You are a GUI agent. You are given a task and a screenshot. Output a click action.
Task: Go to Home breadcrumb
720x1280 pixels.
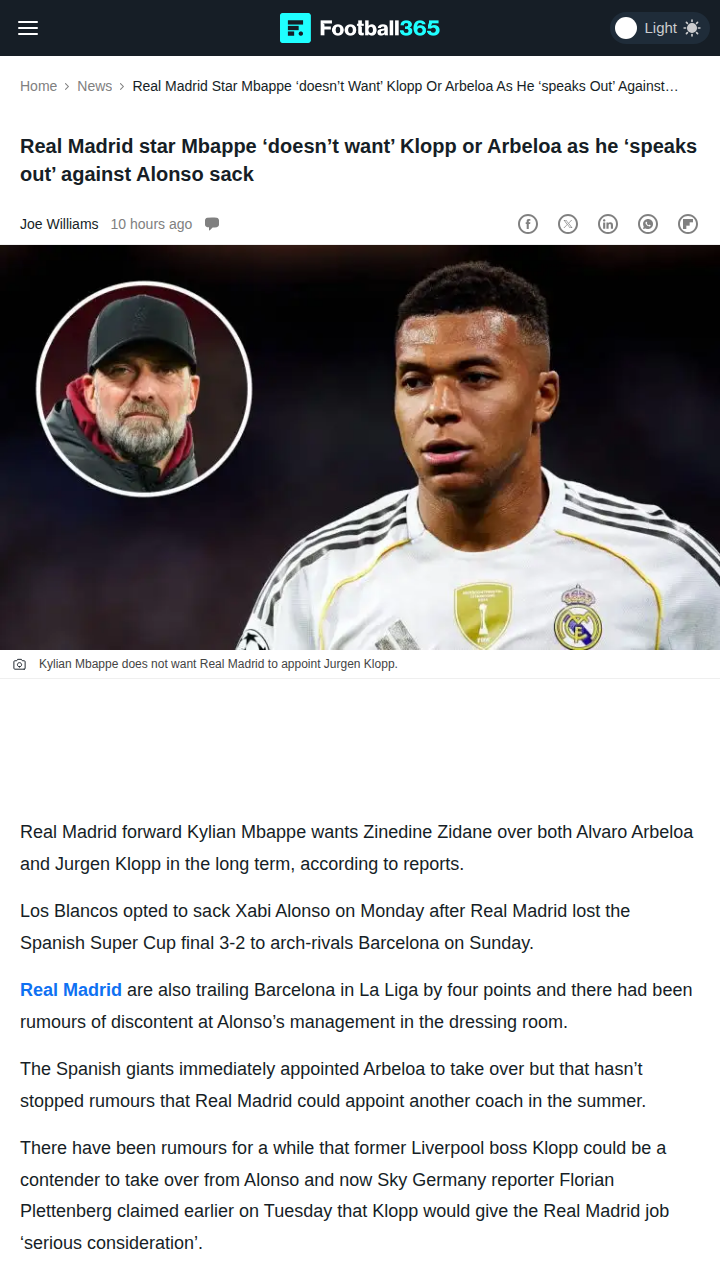(39, 86)
